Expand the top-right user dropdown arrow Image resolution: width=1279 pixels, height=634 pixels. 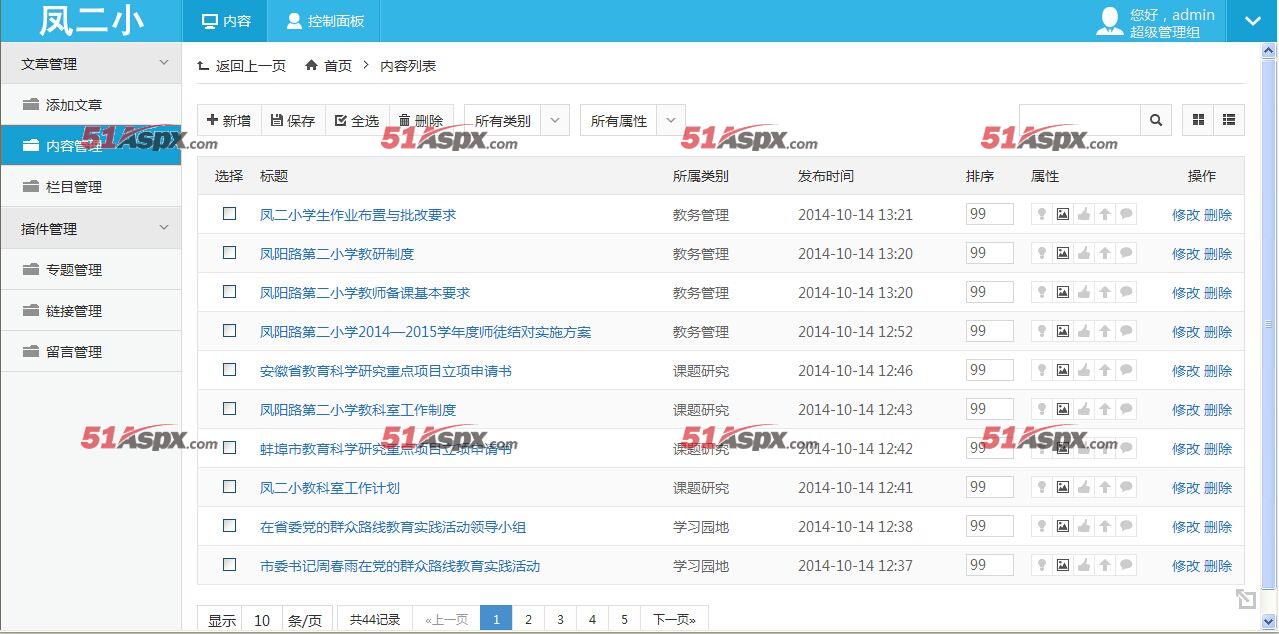tap(1252, 21)
